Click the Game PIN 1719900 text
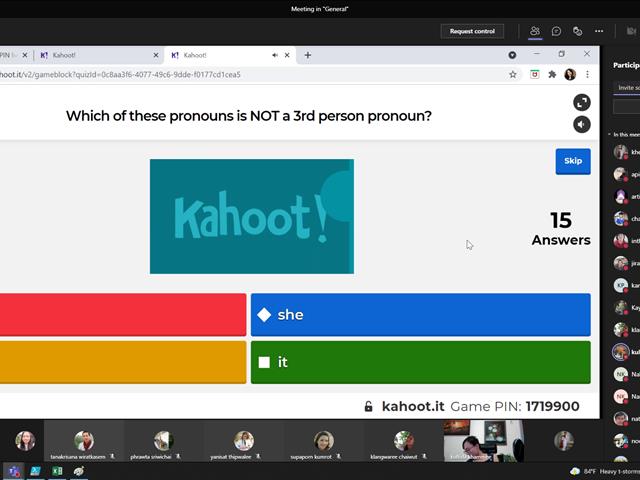640x480 pixels. pos(515,407)
